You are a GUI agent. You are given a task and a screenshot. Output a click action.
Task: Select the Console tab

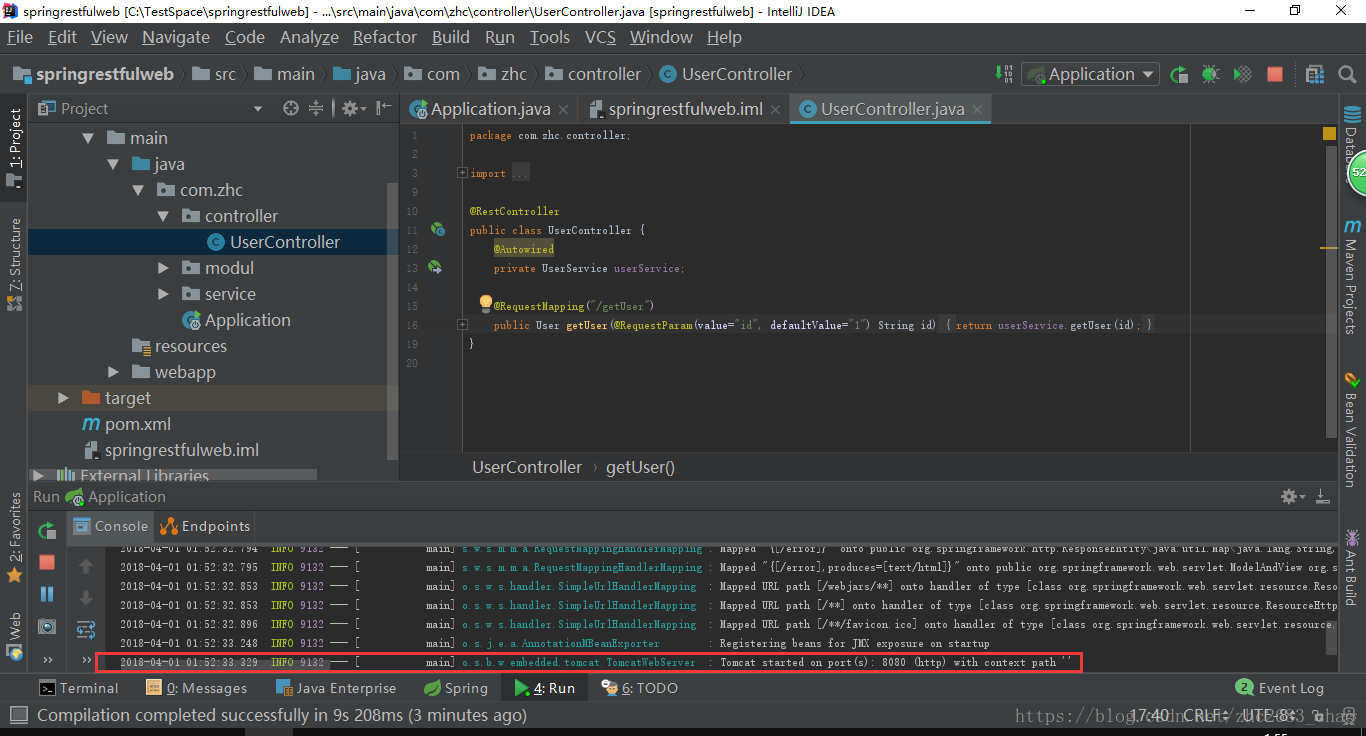point(111,526)
